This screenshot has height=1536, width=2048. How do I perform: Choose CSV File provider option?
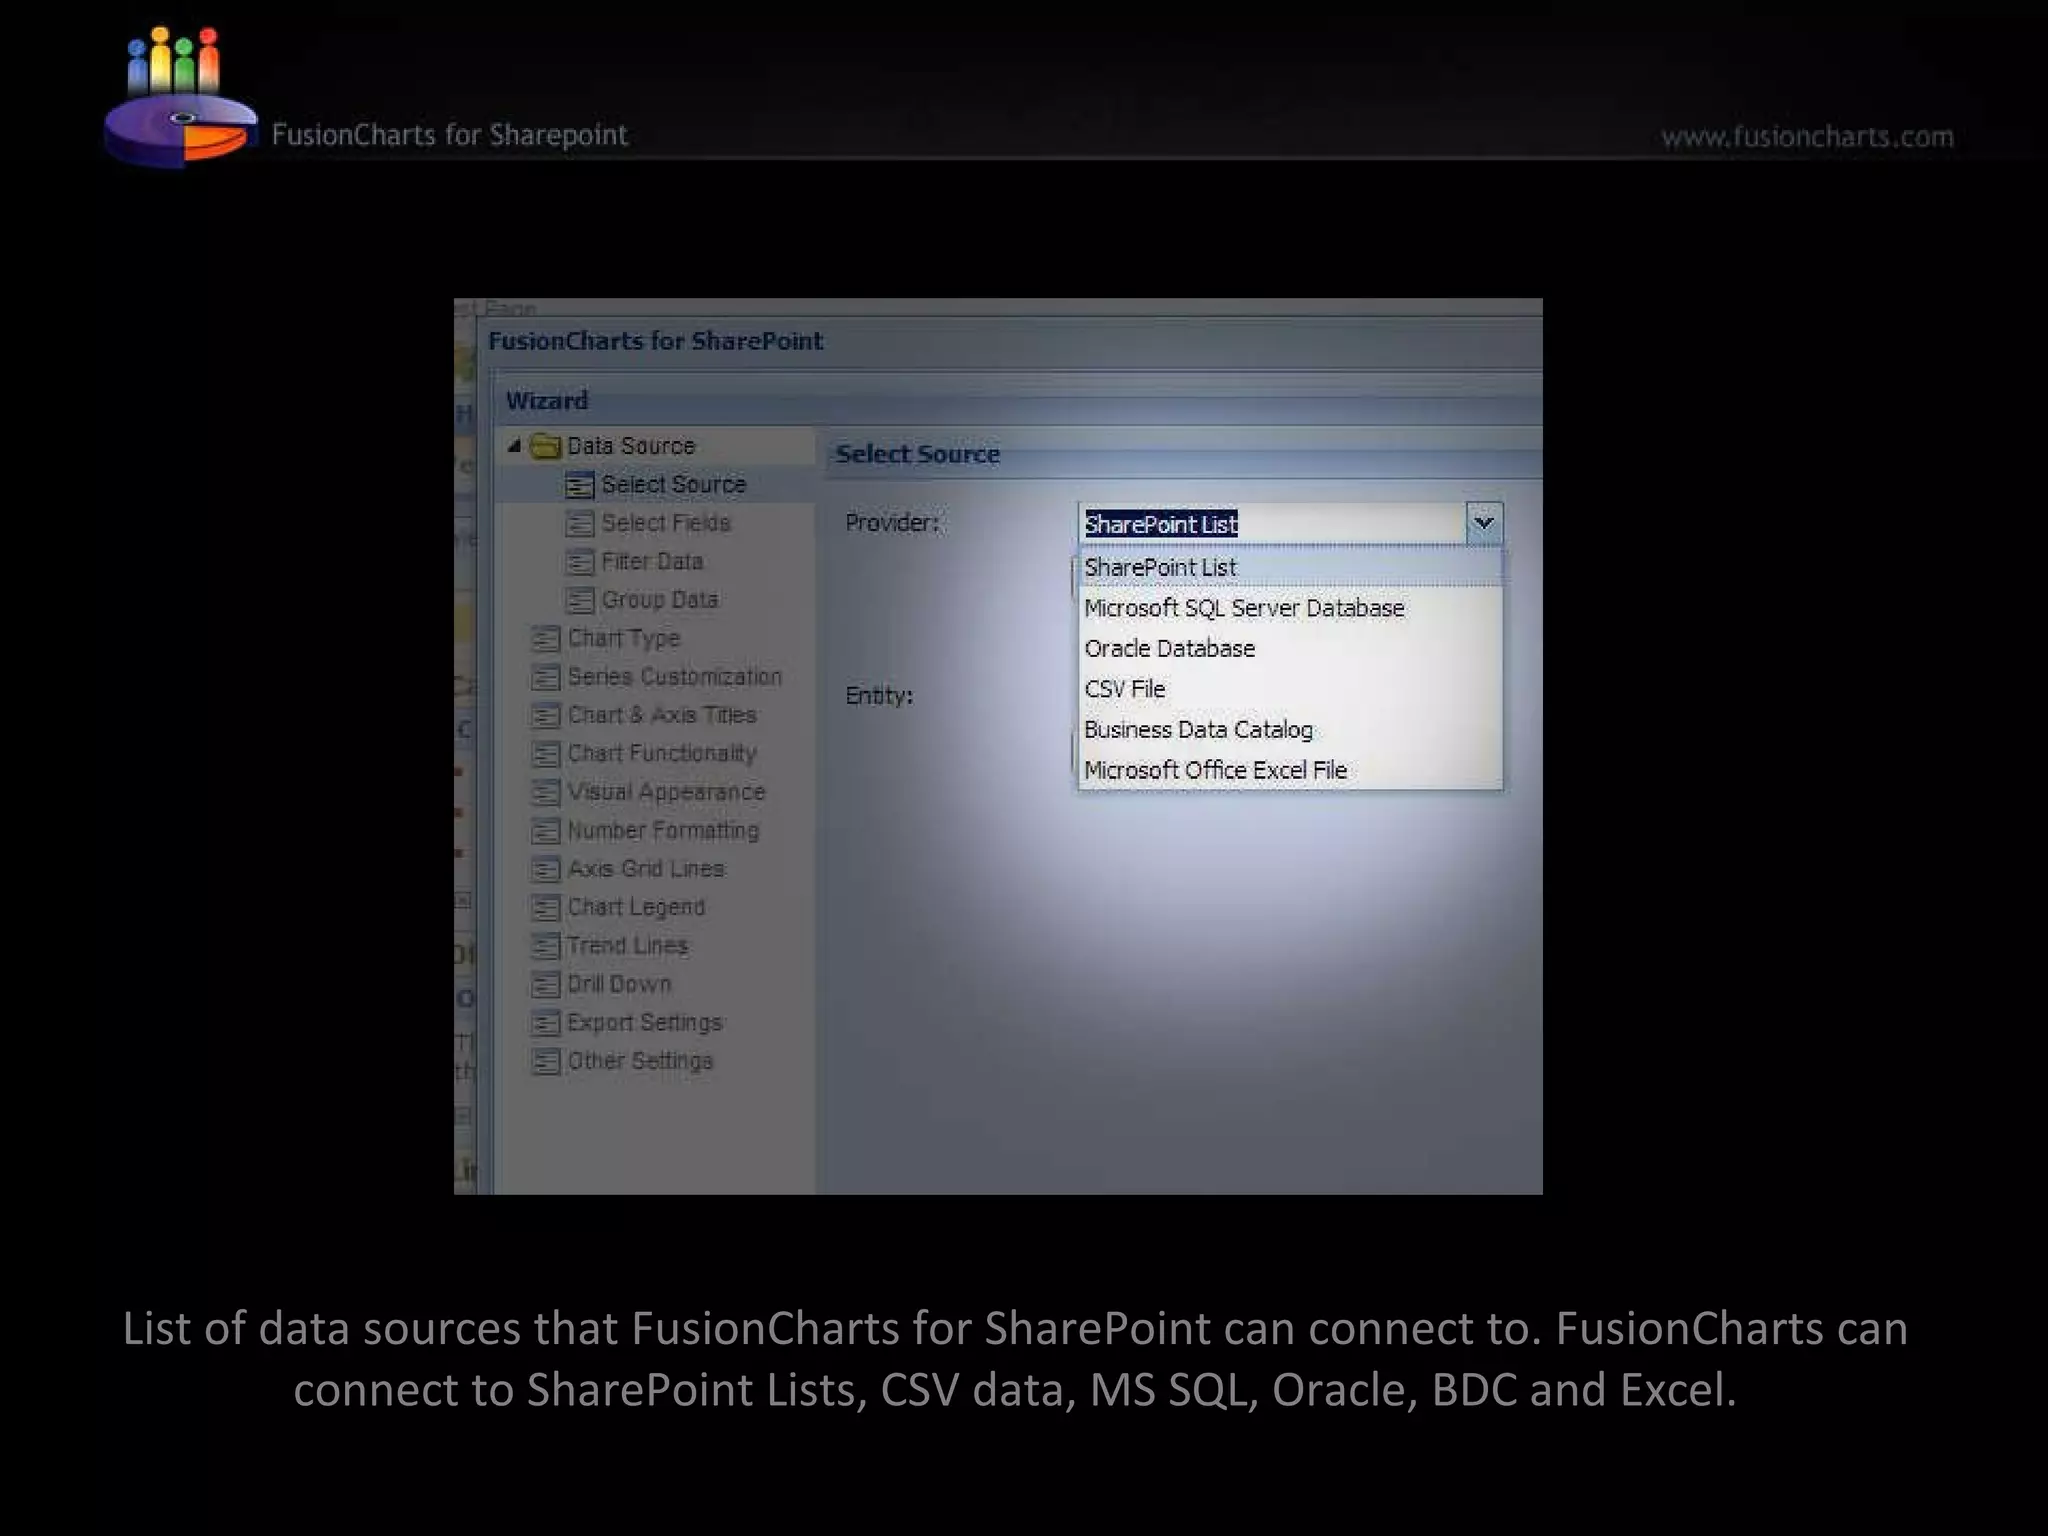pos(1290,689)
